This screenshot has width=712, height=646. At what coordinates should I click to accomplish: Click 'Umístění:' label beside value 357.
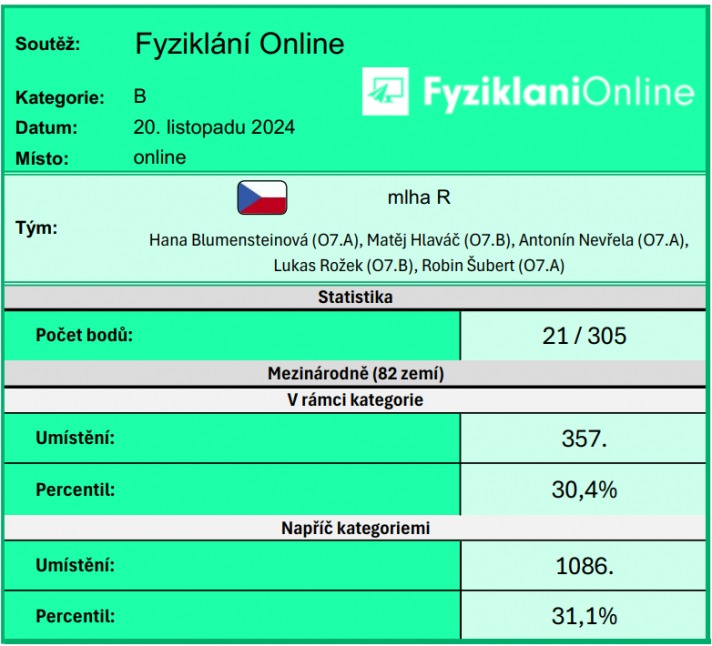click(75, 438)
